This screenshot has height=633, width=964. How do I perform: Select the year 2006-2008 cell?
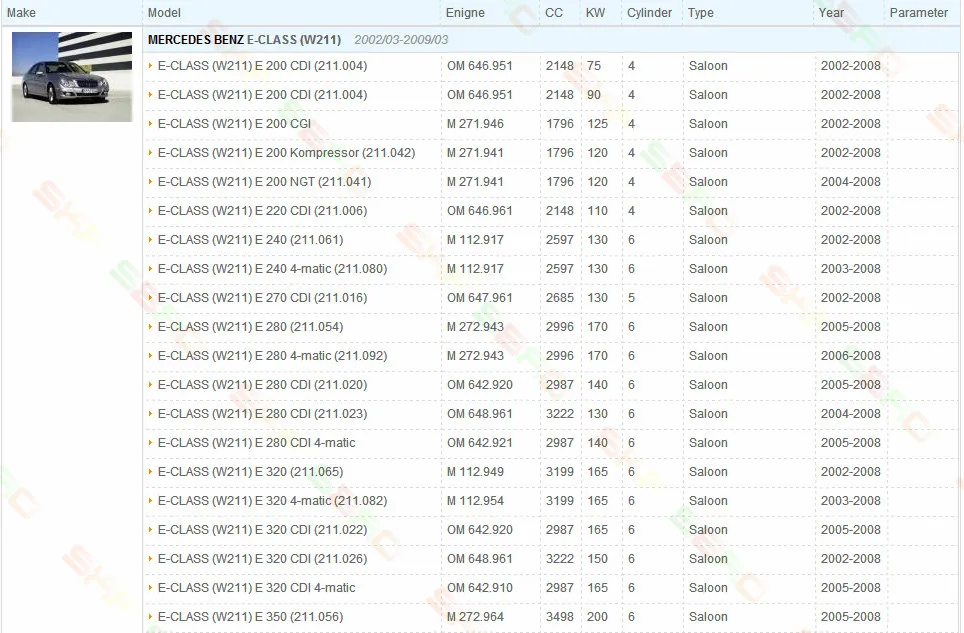click(850, 356)
